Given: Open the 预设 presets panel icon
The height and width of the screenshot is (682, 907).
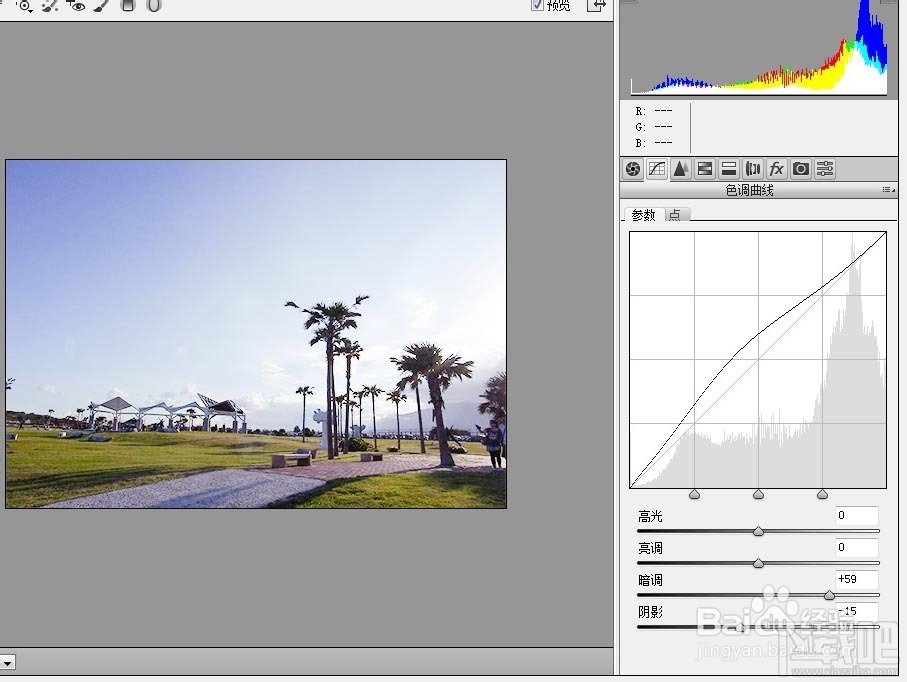Looking at the screenshot, I should pyautogui.click(x=825, y=168).
